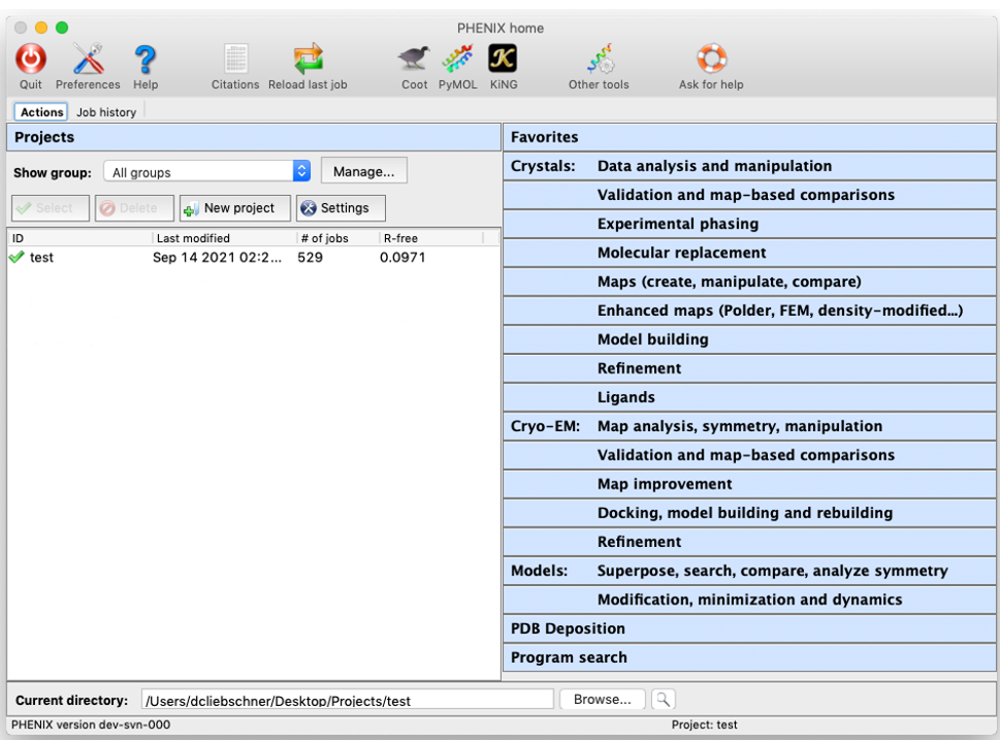Open Other tools in the toolbar
The width and height of the screenshot is (1000, 750).
pyautogui.click(x=599, y=61)
